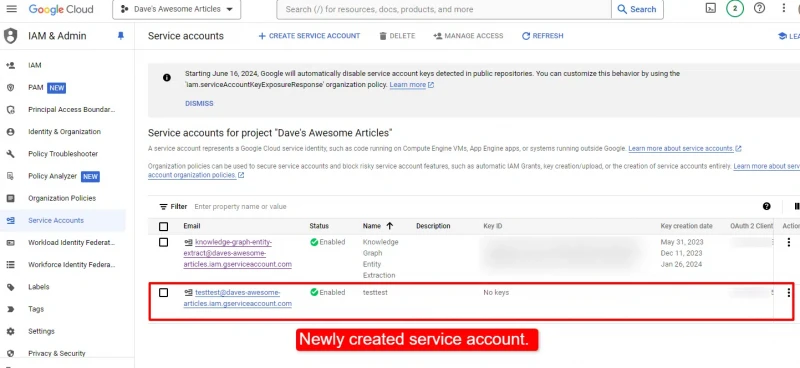Open the hamburger navigation menu
The height and width of the screenshot is (368, 800).
tap(11, 9)
